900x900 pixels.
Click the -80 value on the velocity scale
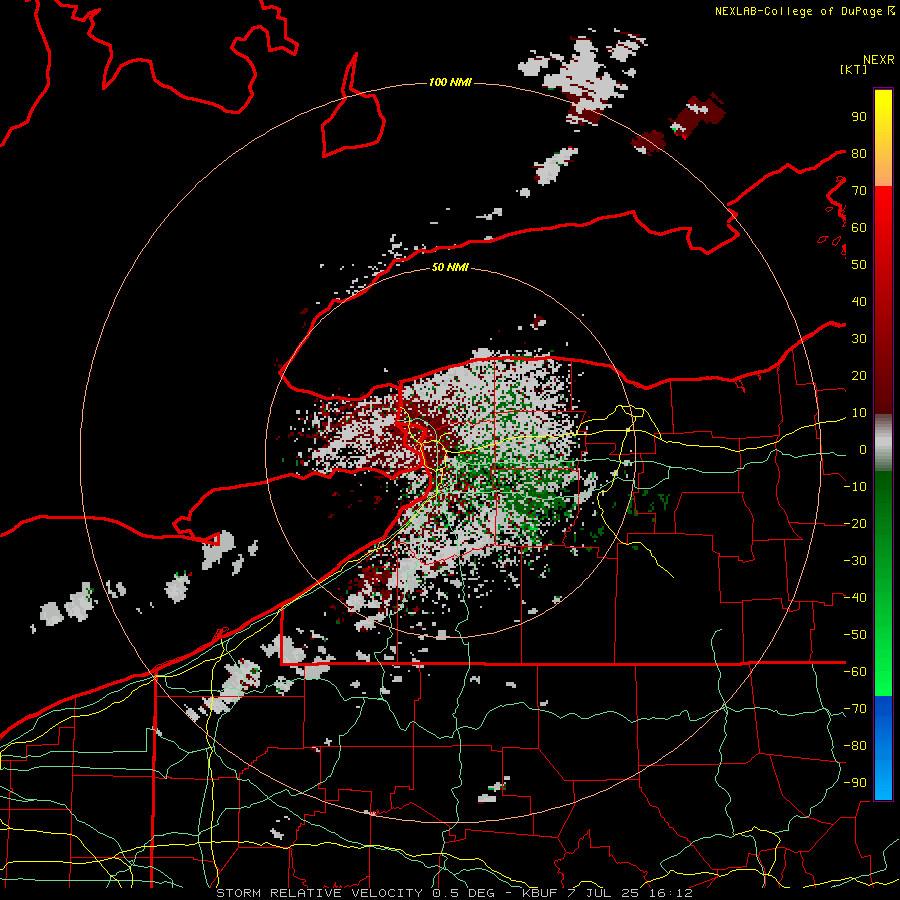855,746
